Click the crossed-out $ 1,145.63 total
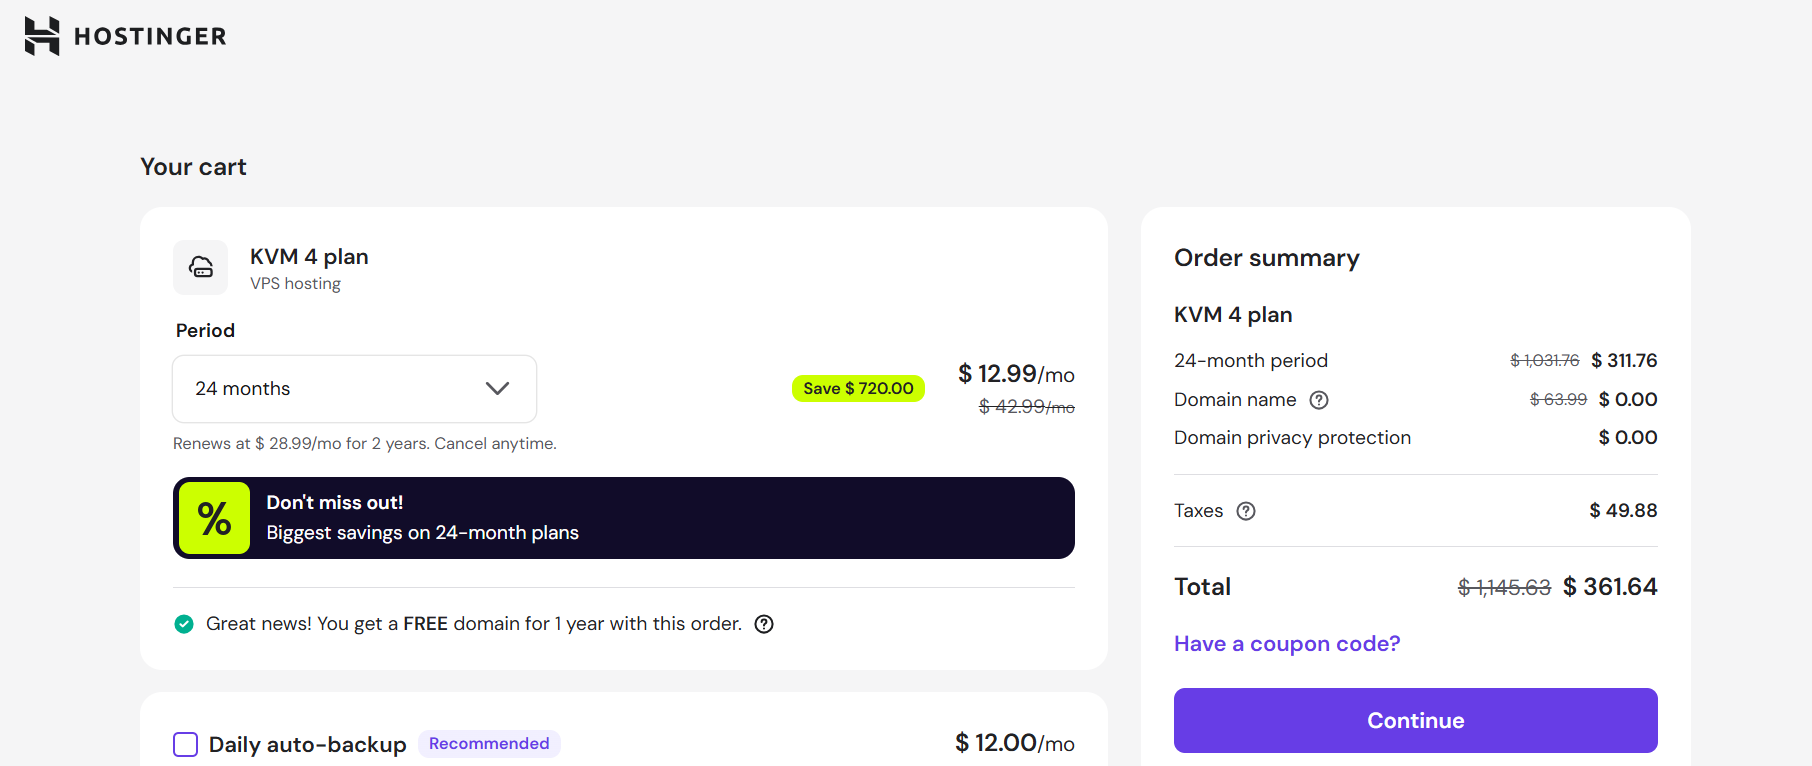This screenshot has height=766, width=1812. [x=1504, y=588]
